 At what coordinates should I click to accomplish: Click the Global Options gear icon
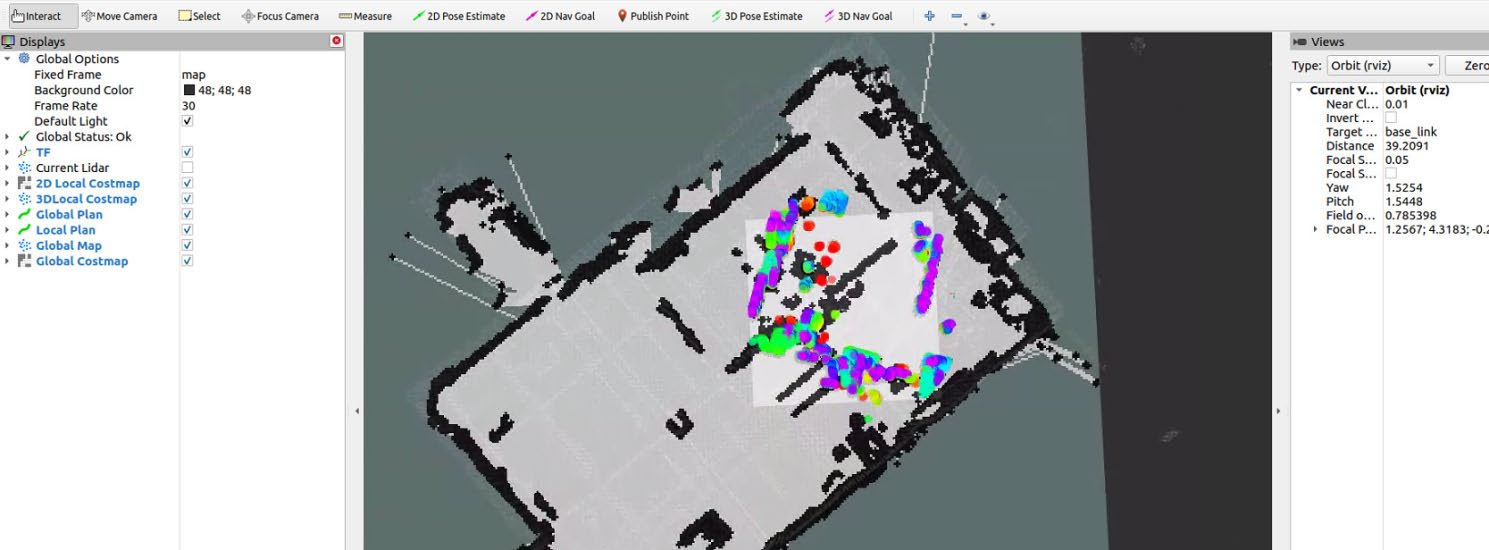[x=25, y=59]
